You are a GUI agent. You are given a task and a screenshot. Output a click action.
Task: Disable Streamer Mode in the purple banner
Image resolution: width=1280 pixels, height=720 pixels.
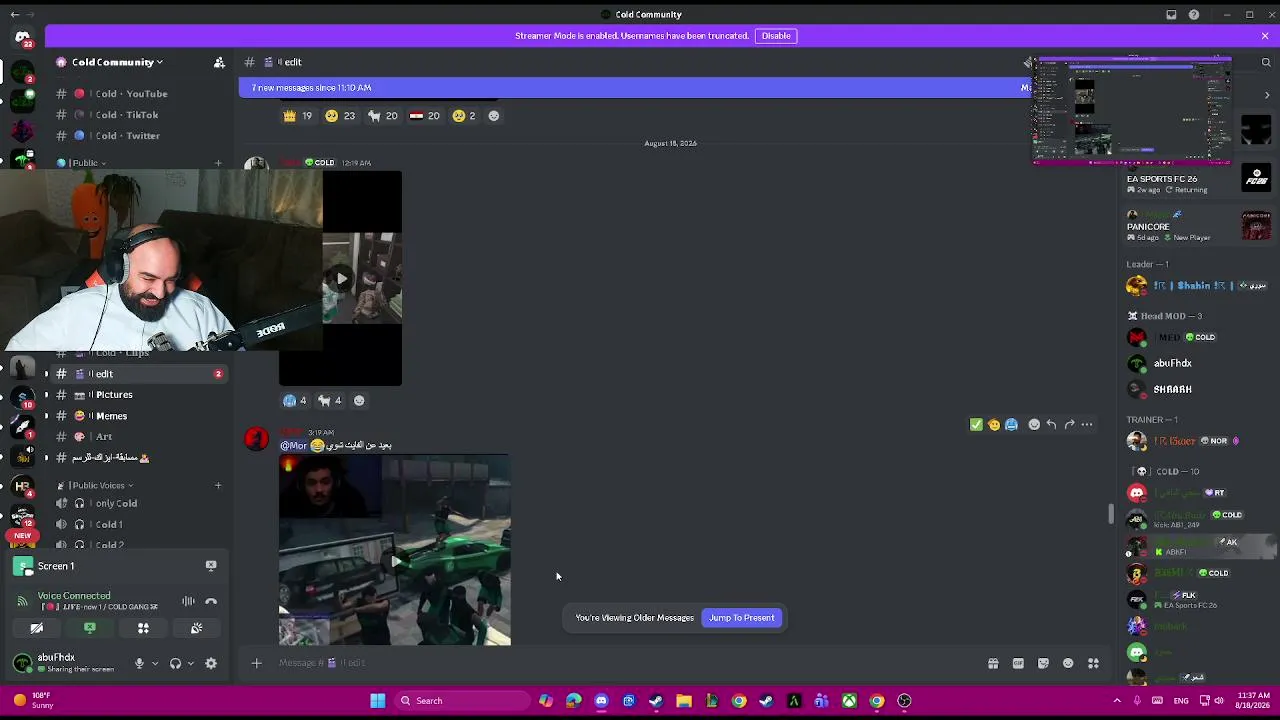click(x=776, y=36)
